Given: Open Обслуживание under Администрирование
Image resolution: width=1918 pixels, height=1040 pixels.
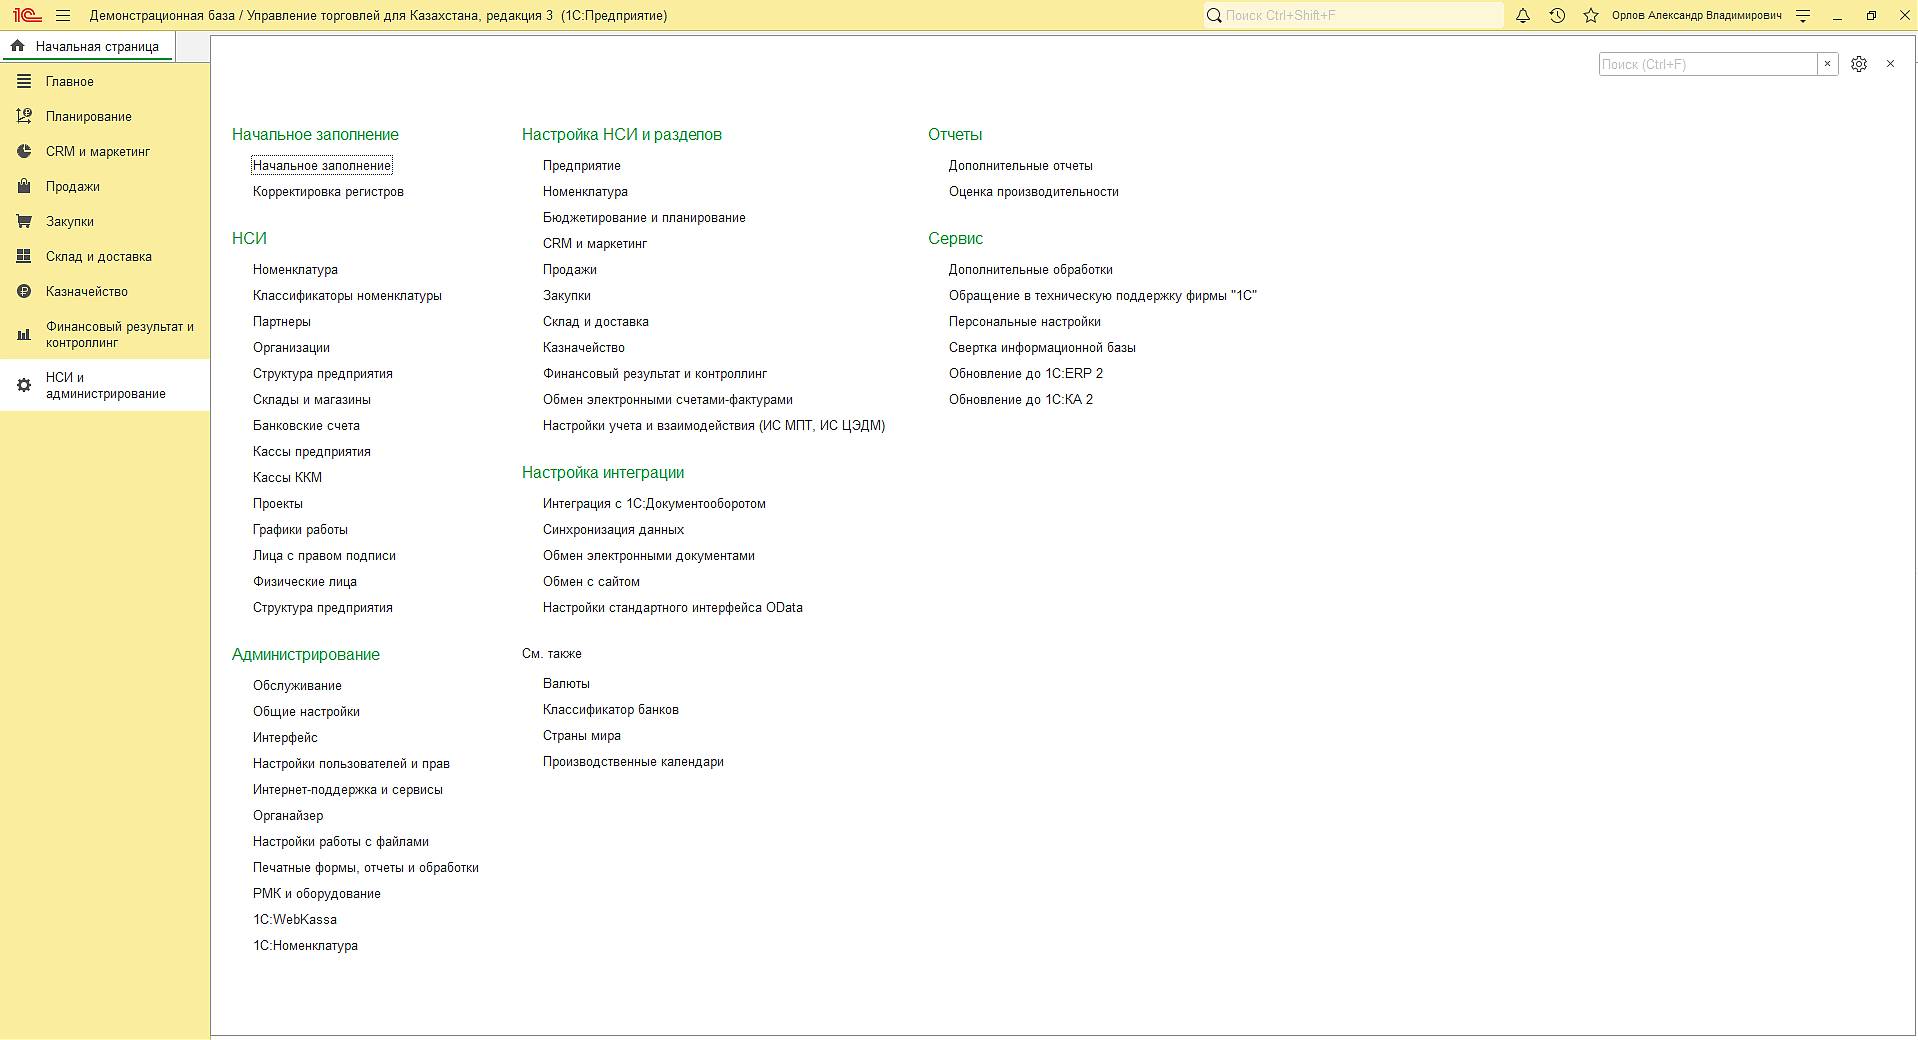Looking at the screenshot, I should 297,685.
